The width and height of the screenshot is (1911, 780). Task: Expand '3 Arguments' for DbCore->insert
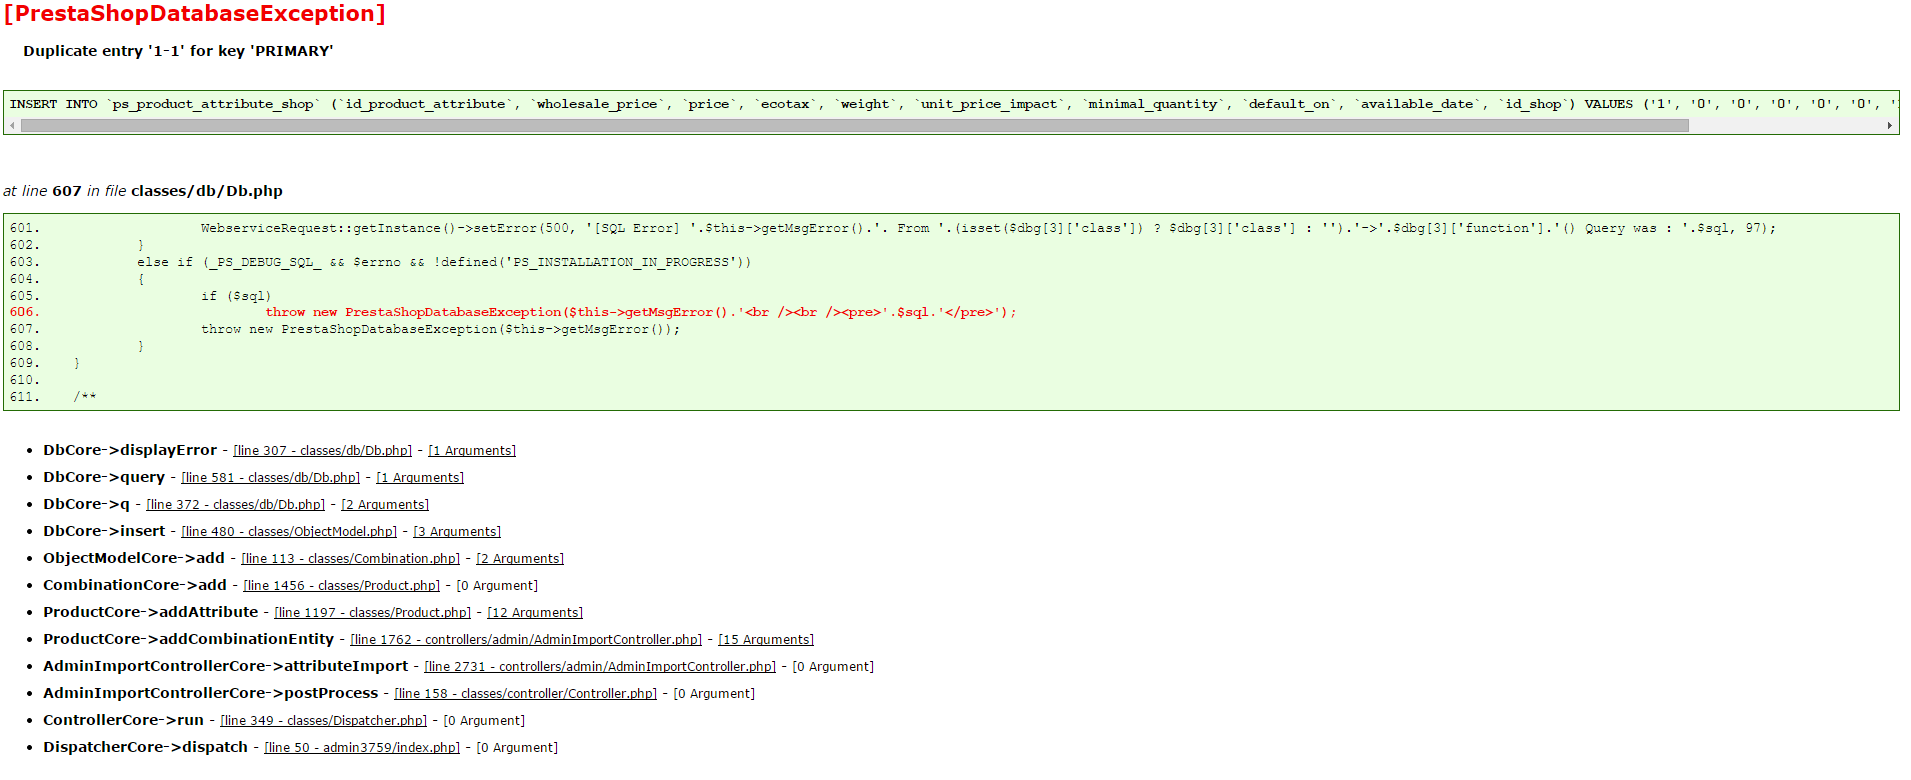point(457,532)
